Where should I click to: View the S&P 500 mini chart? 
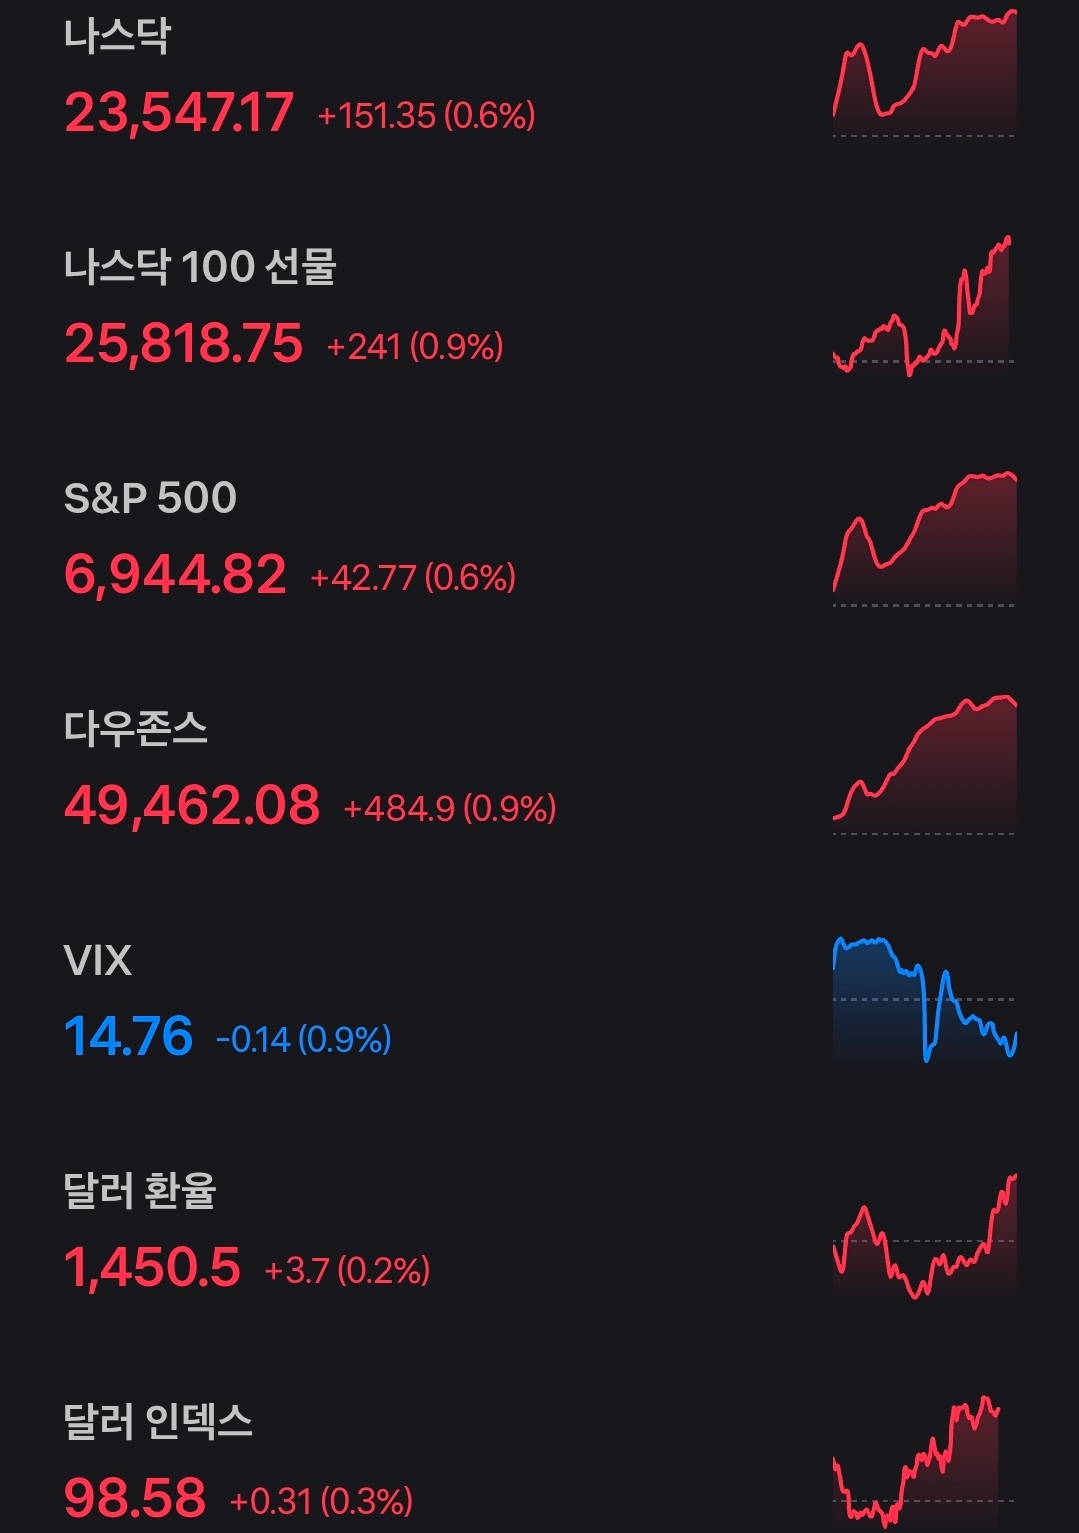pos(924,538)
